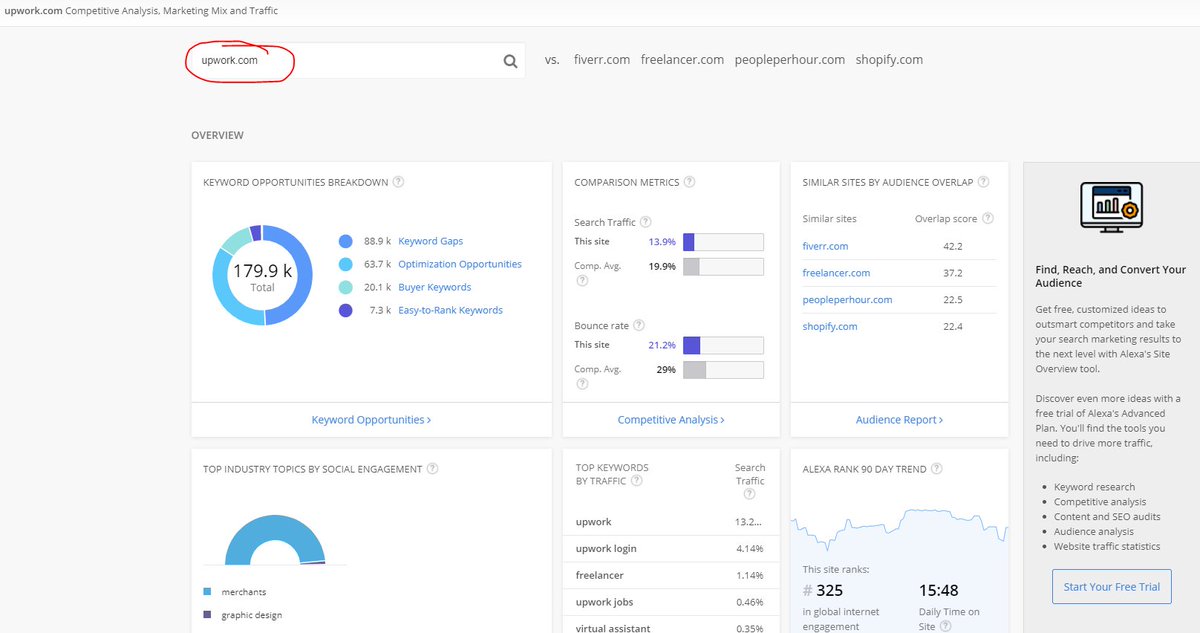Expand Competitive Analysis section link
Viewport: 1200px width, 633px height.
[x=671, y=420]
